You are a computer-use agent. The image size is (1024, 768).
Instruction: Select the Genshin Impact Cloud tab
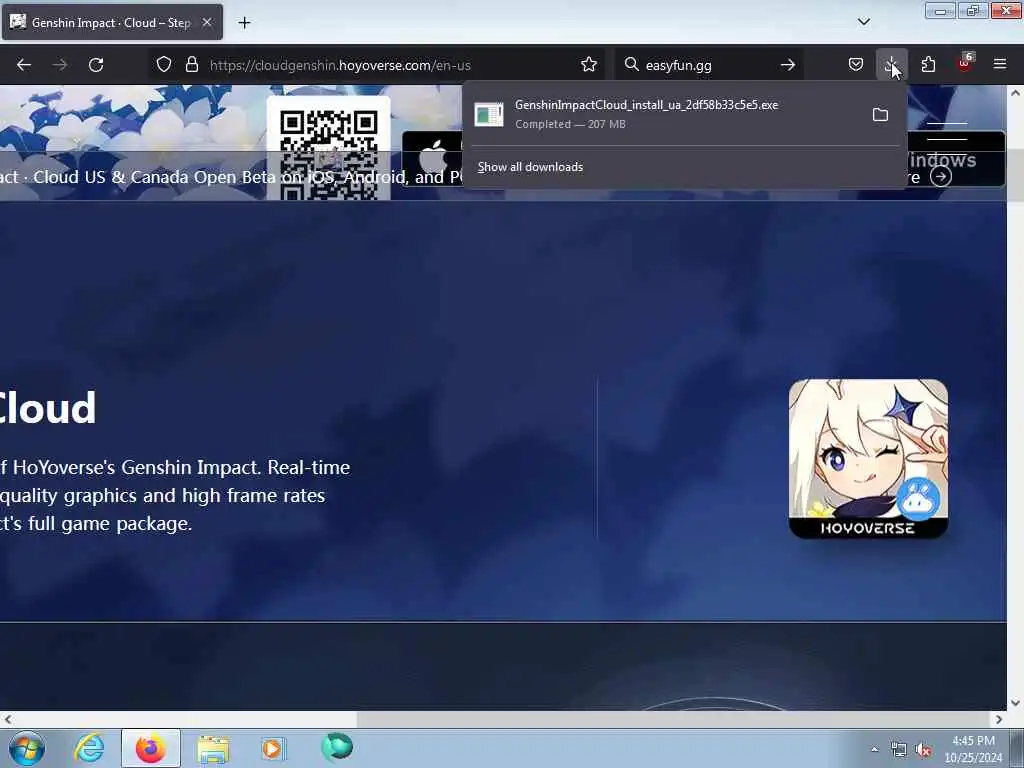pos(112,22)
